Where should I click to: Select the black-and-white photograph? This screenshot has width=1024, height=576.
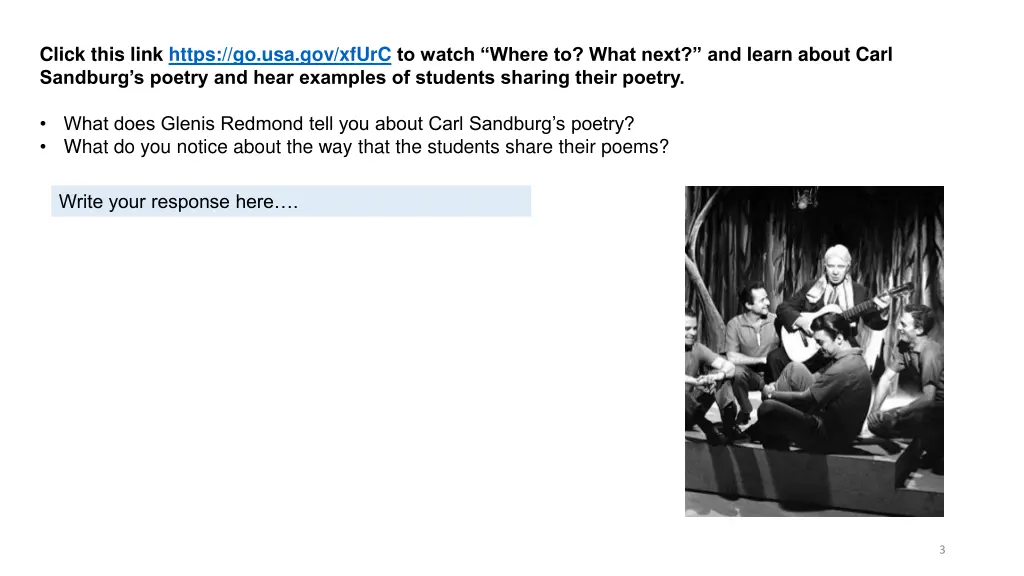tap(814, 351)
